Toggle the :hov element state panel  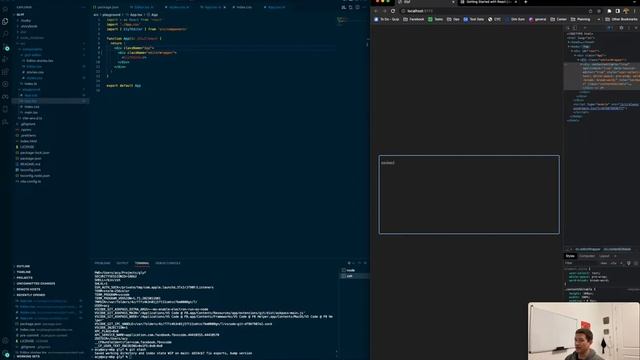[604, 263]
